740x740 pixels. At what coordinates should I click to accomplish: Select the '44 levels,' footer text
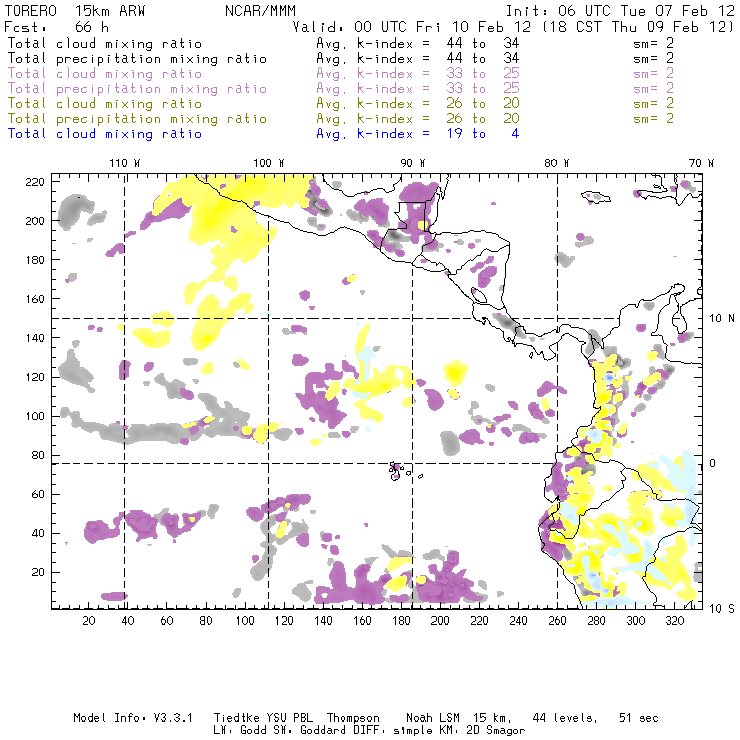pos(565,718)
